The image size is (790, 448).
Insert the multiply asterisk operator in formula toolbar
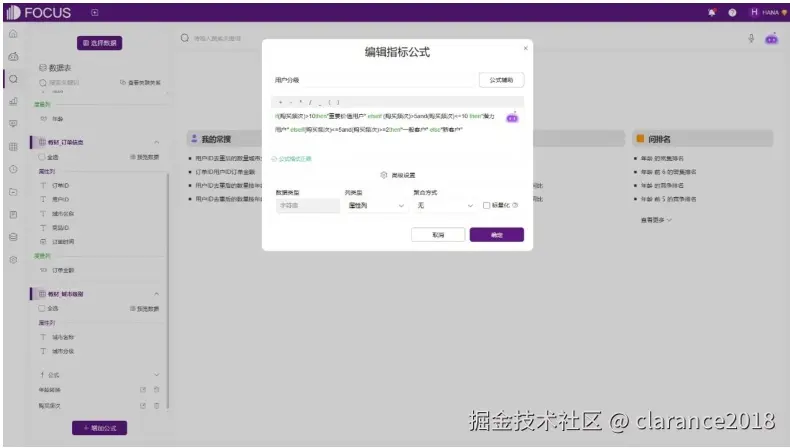301,102
